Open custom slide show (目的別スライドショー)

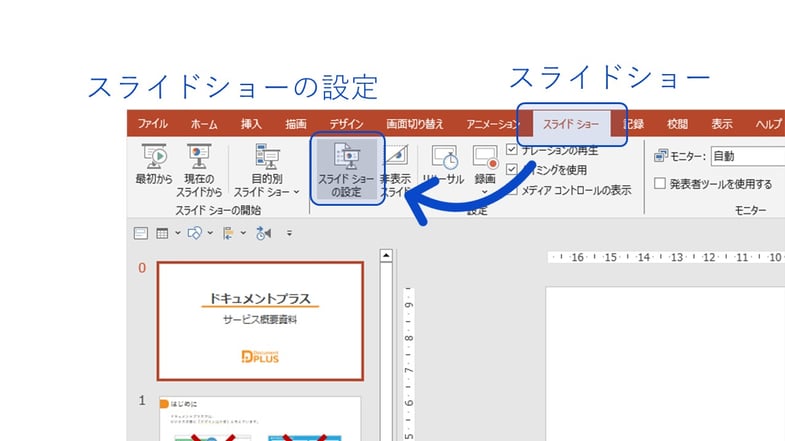(x=267, y=170)
